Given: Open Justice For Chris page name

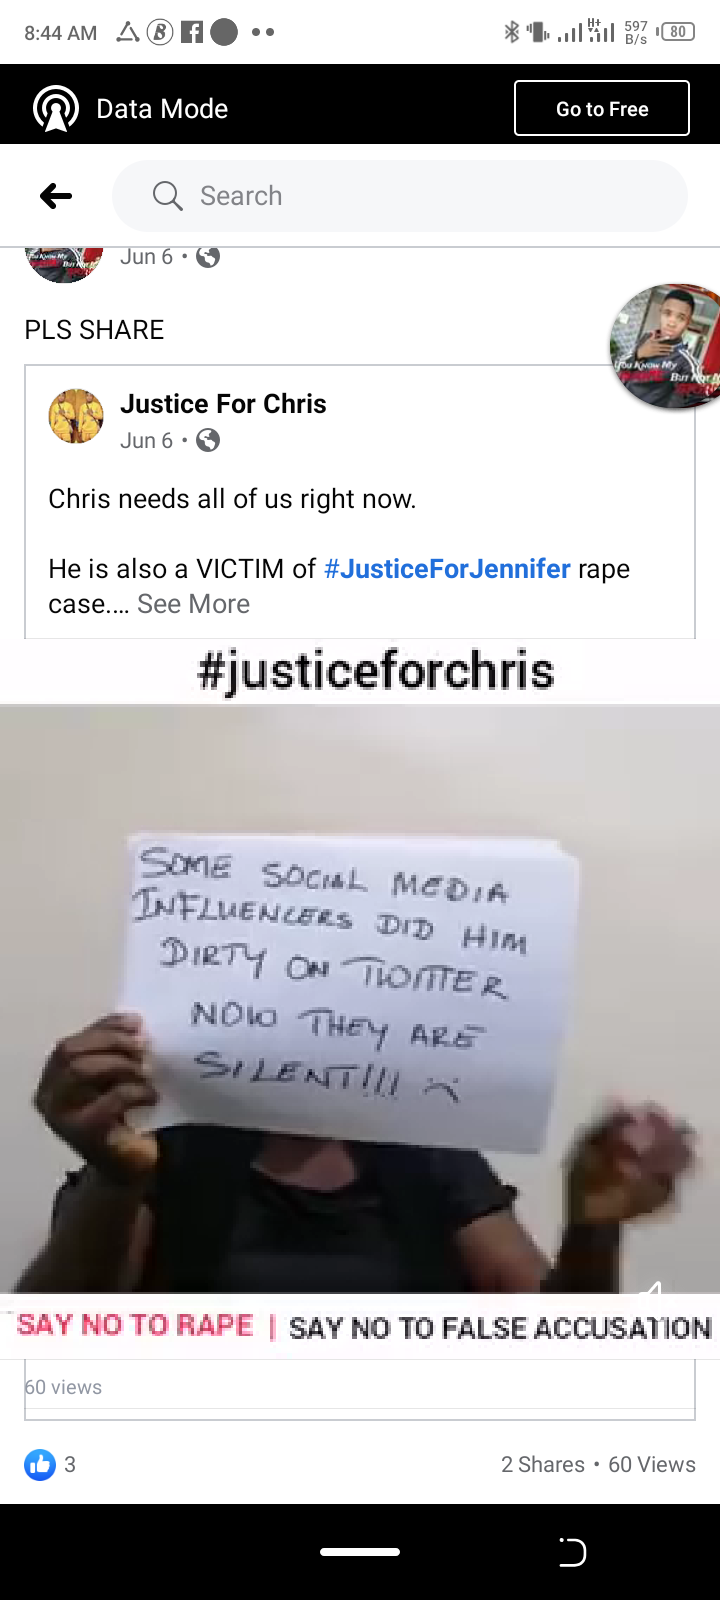Looking at the screenshot, I should pos(223,404).
